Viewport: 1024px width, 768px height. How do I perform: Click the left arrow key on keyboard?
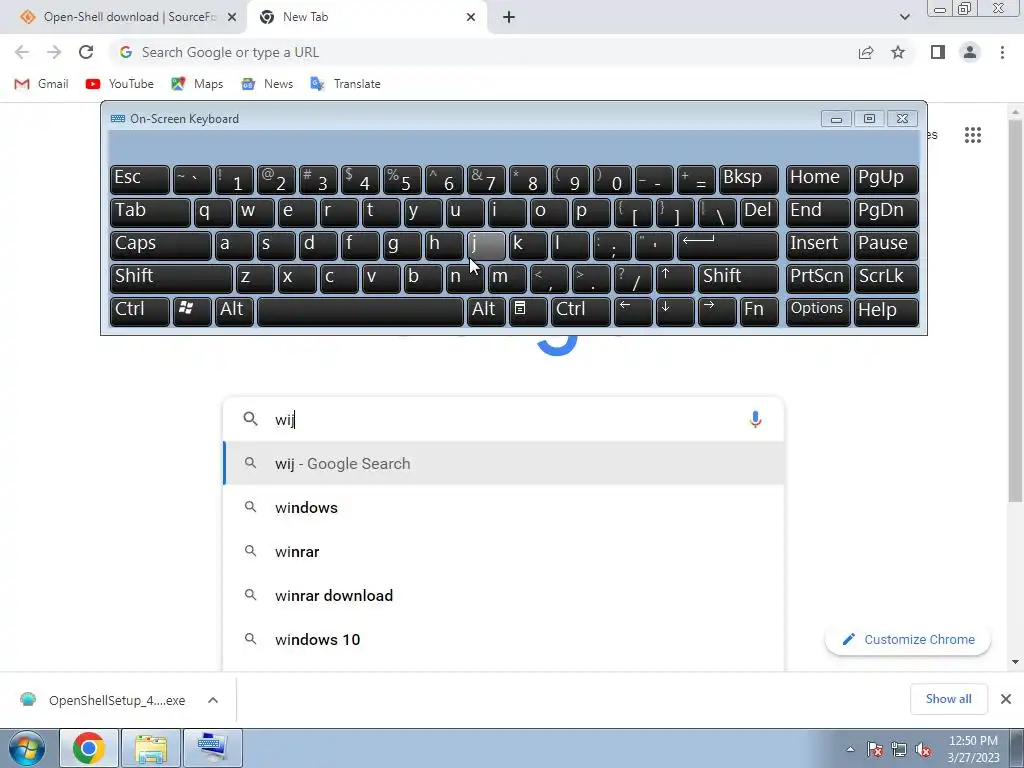coord(633,310)
